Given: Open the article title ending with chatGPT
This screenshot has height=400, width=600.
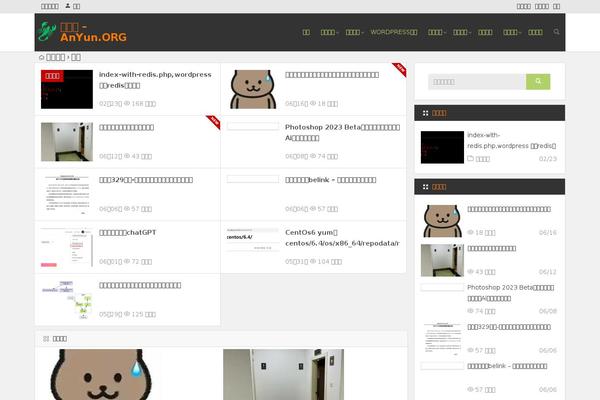Looking at the screenshot, I should pyautogui.click(x=127, y=232).
